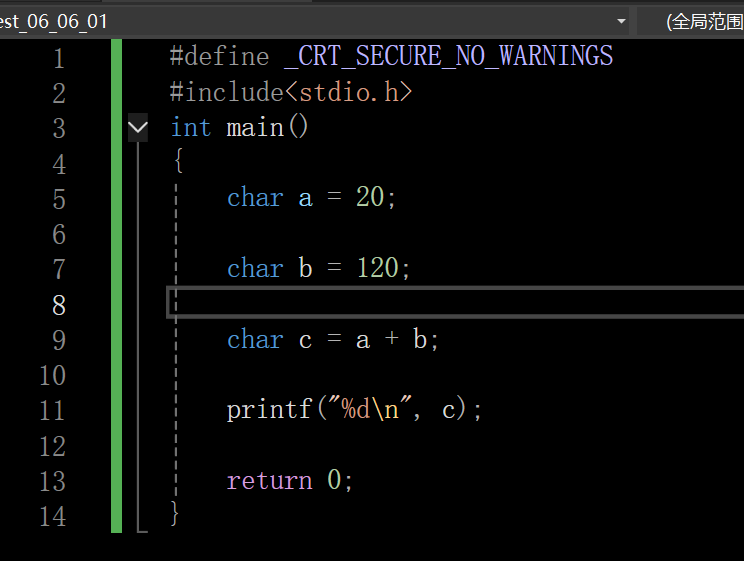Click line number 9 in the gutter

59,340
